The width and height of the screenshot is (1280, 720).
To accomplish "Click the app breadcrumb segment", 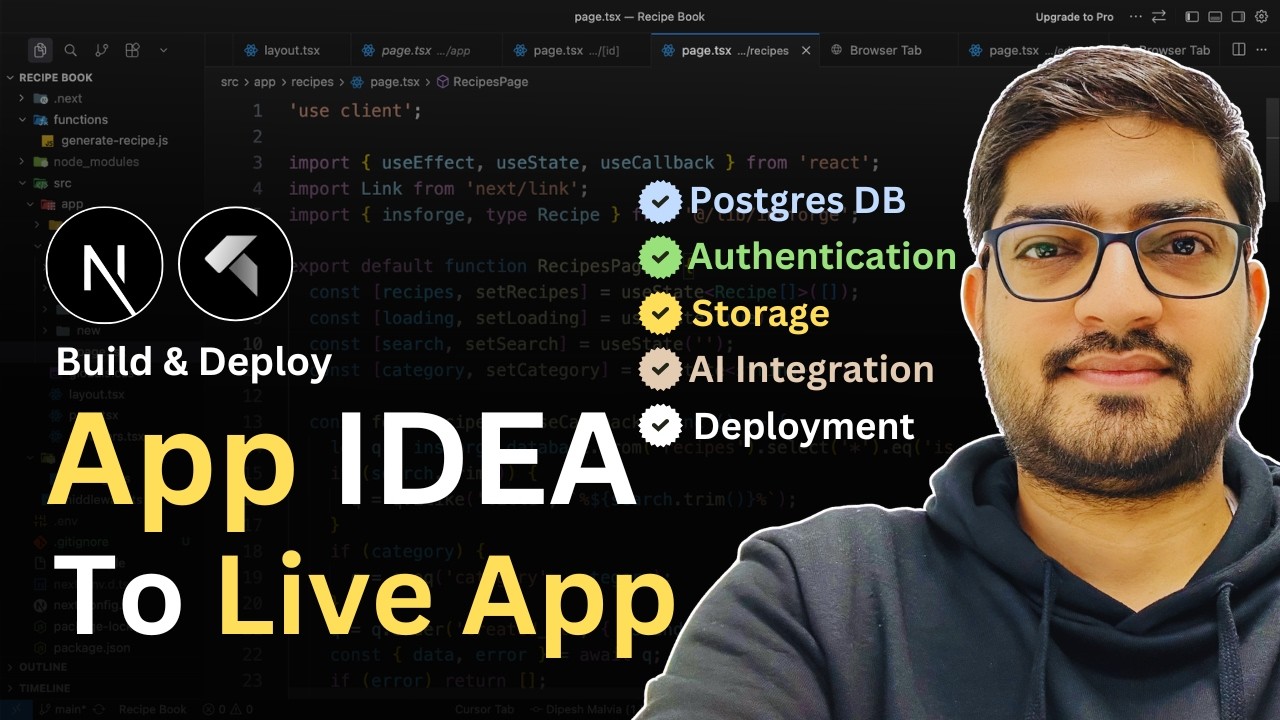I will 264,82.
